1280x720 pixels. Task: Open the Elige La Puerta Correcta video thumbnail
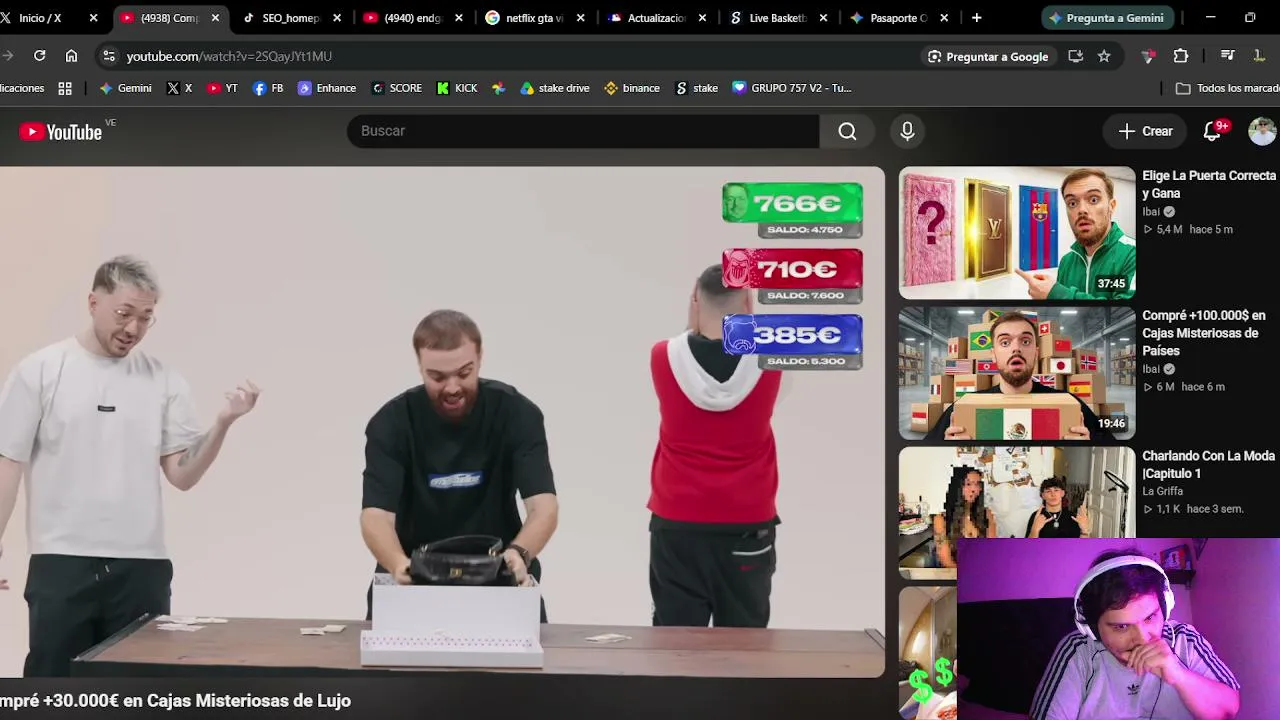click(x=1017, y=233)
